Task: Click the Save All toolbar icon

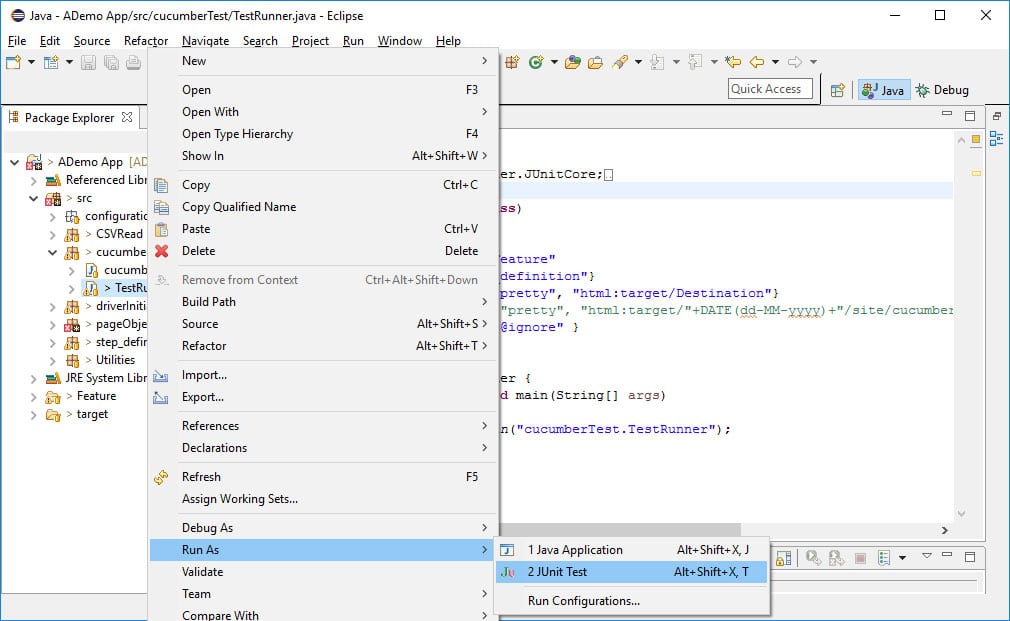Action: (x=111, y=62)
